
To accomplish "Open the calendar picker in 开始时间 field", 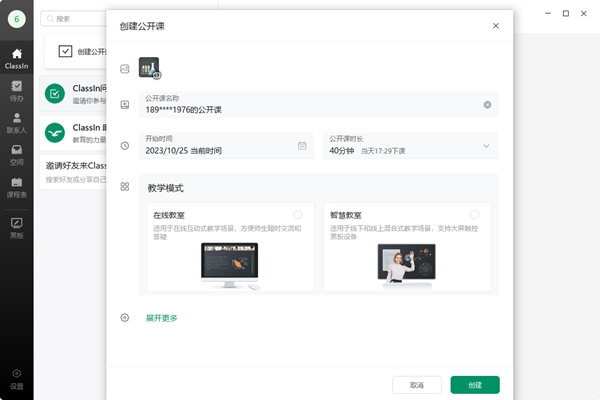I will coord(302,145).
